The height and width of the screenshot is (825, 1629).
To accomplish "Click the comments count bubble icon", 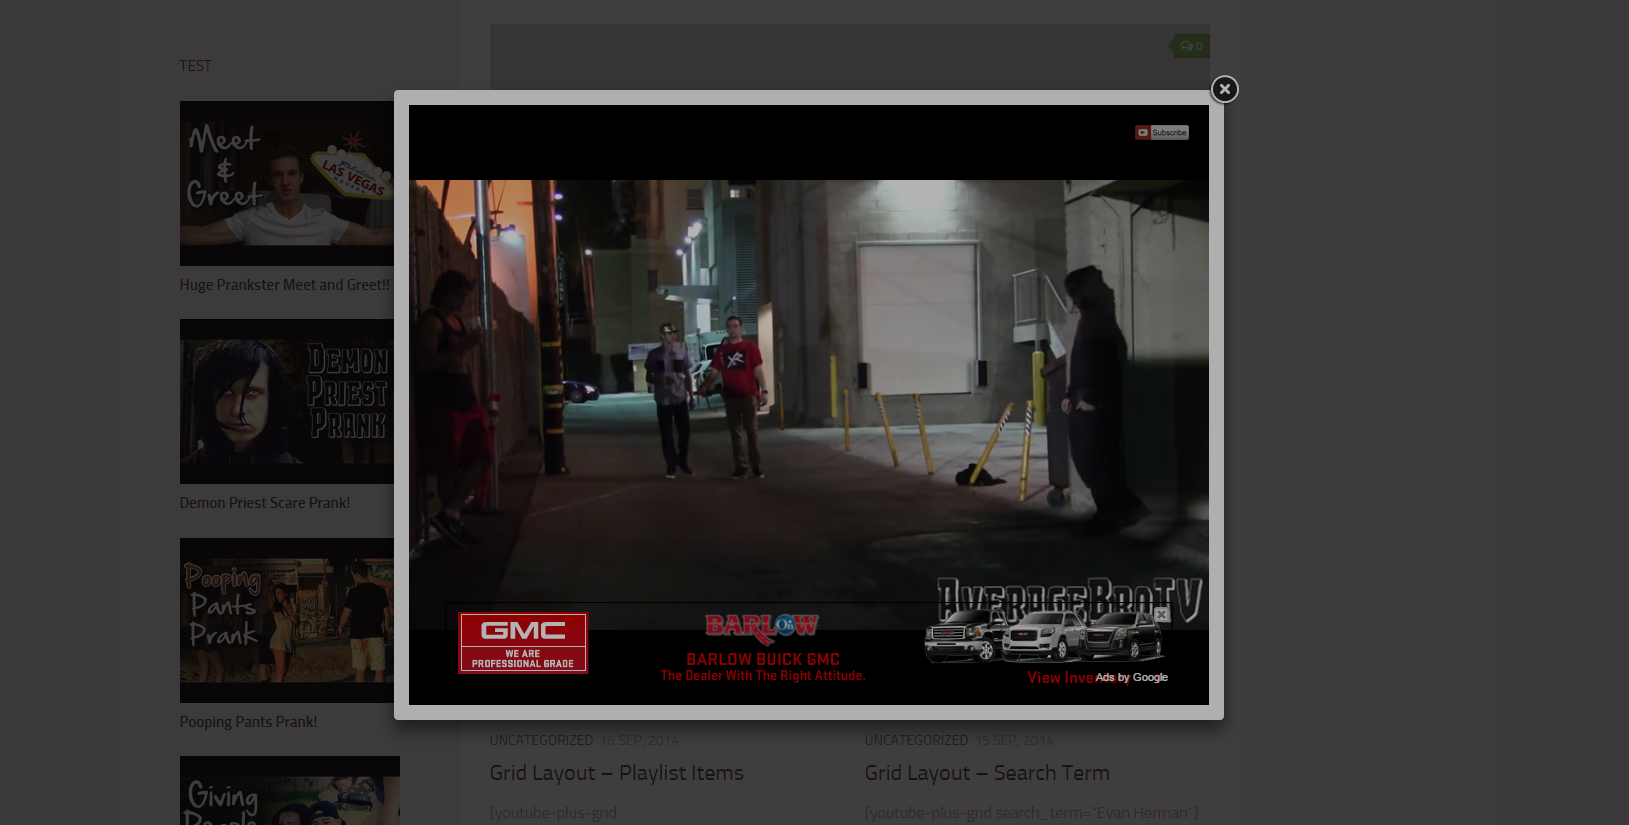I will pos(1190,46).
